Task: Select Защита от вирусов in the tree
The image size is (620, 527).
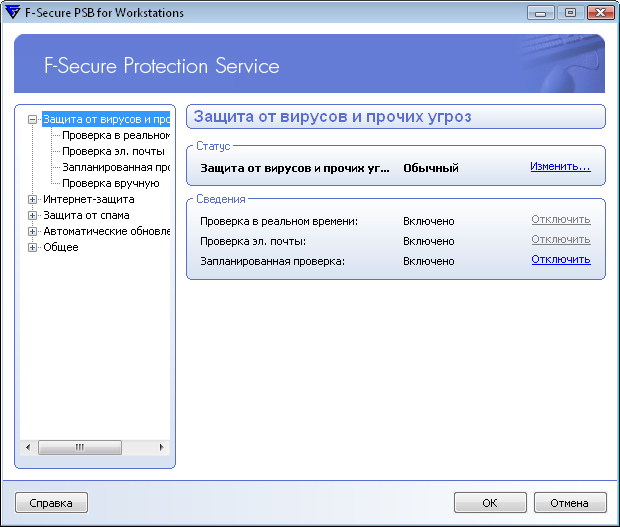Action: tap(106, 119)
